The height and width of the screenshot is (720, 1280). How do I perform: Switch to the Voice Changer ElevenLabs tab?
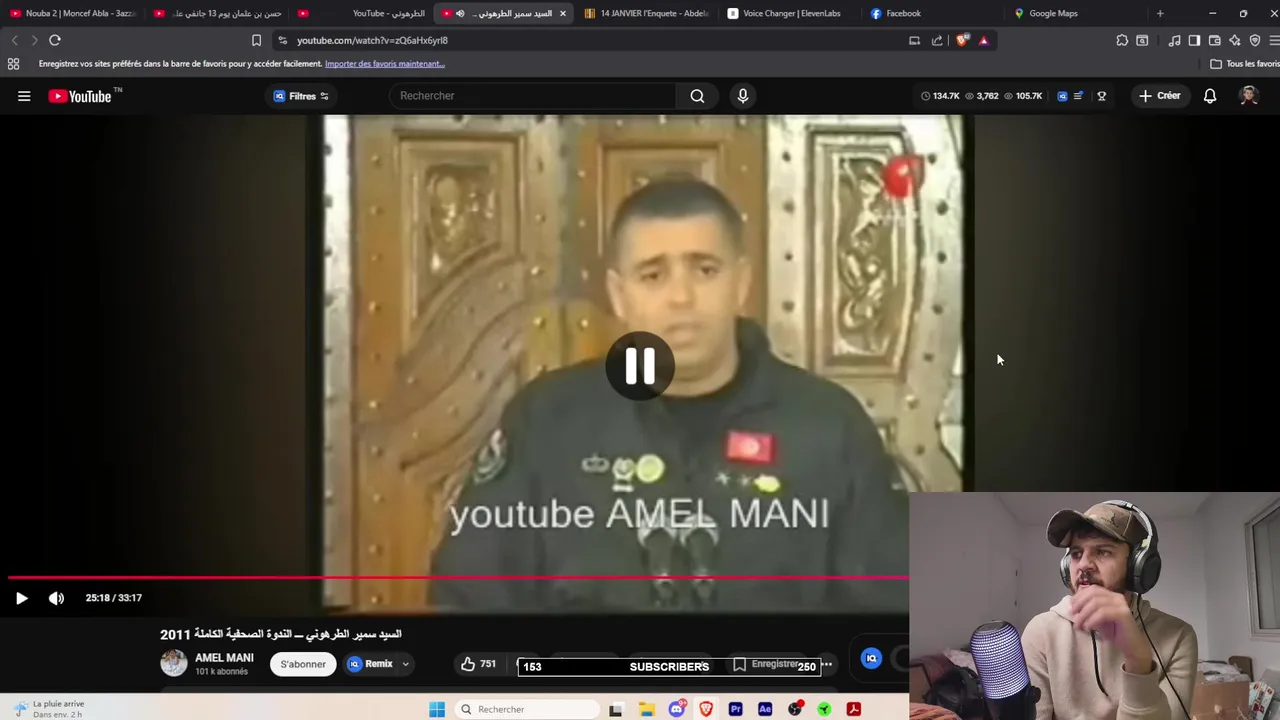pos(790,13)
